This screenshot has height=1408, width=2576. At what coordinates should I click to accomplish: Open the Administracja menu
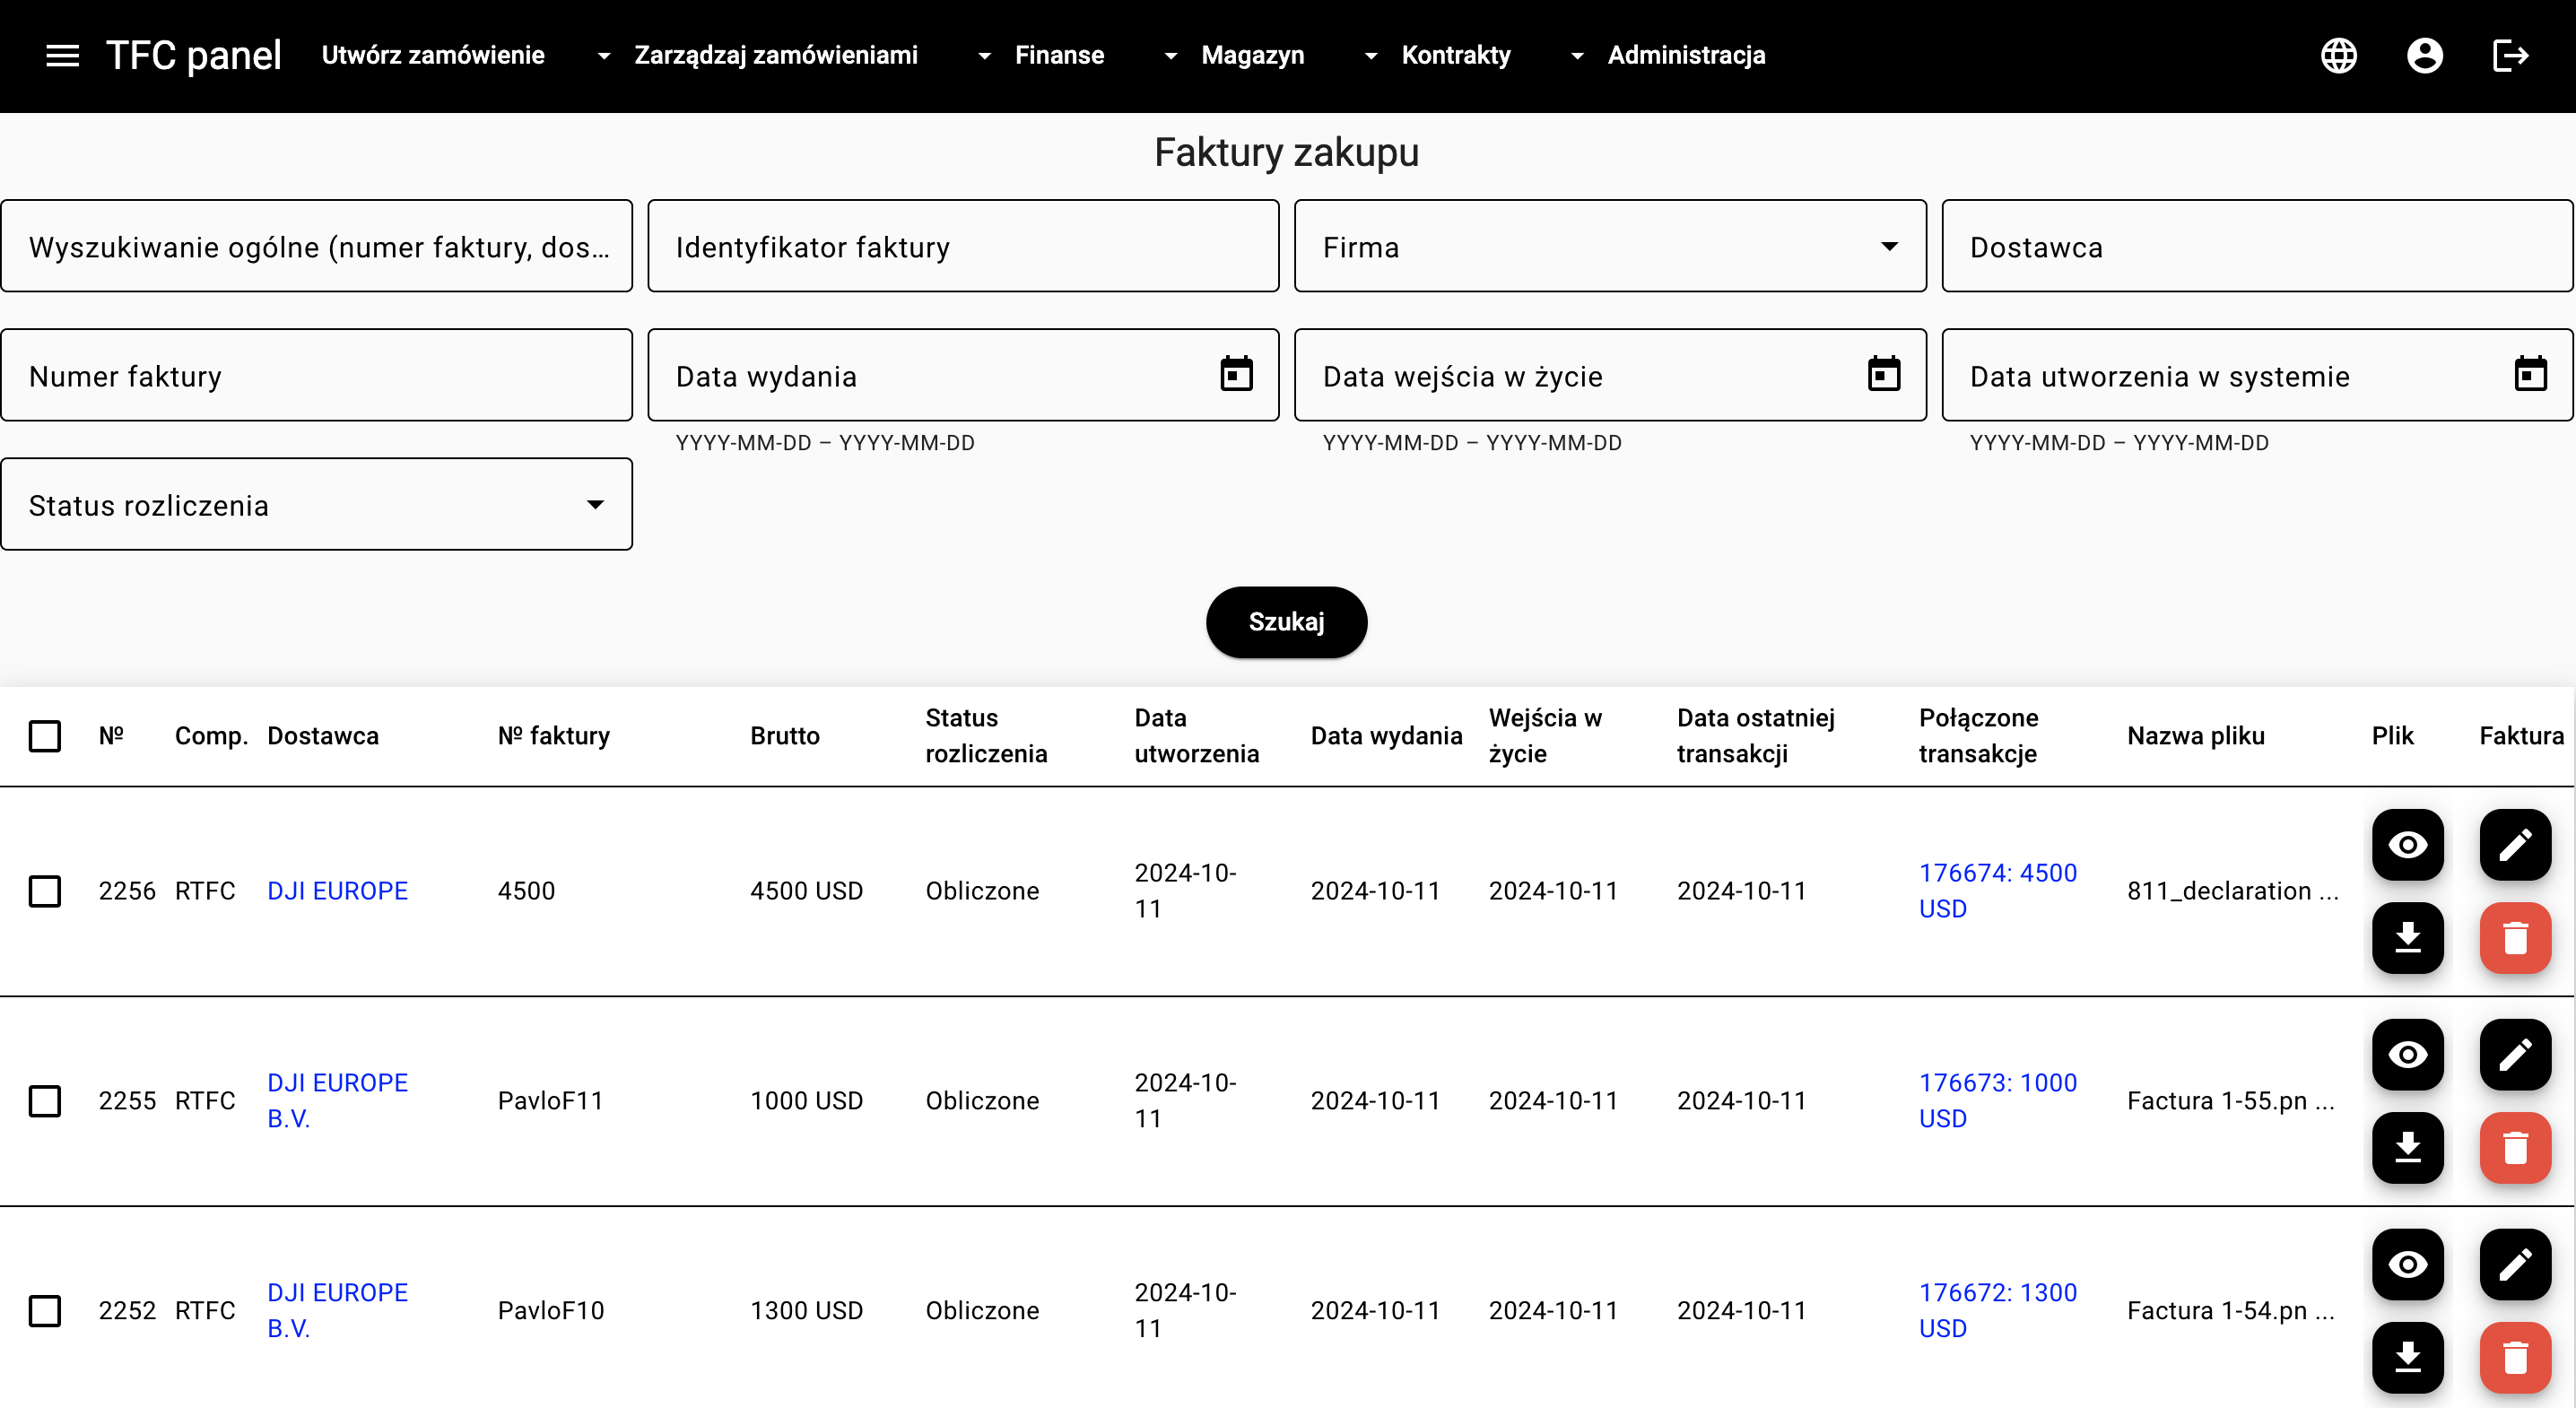pyautogui.click(x=1686, y=56)
